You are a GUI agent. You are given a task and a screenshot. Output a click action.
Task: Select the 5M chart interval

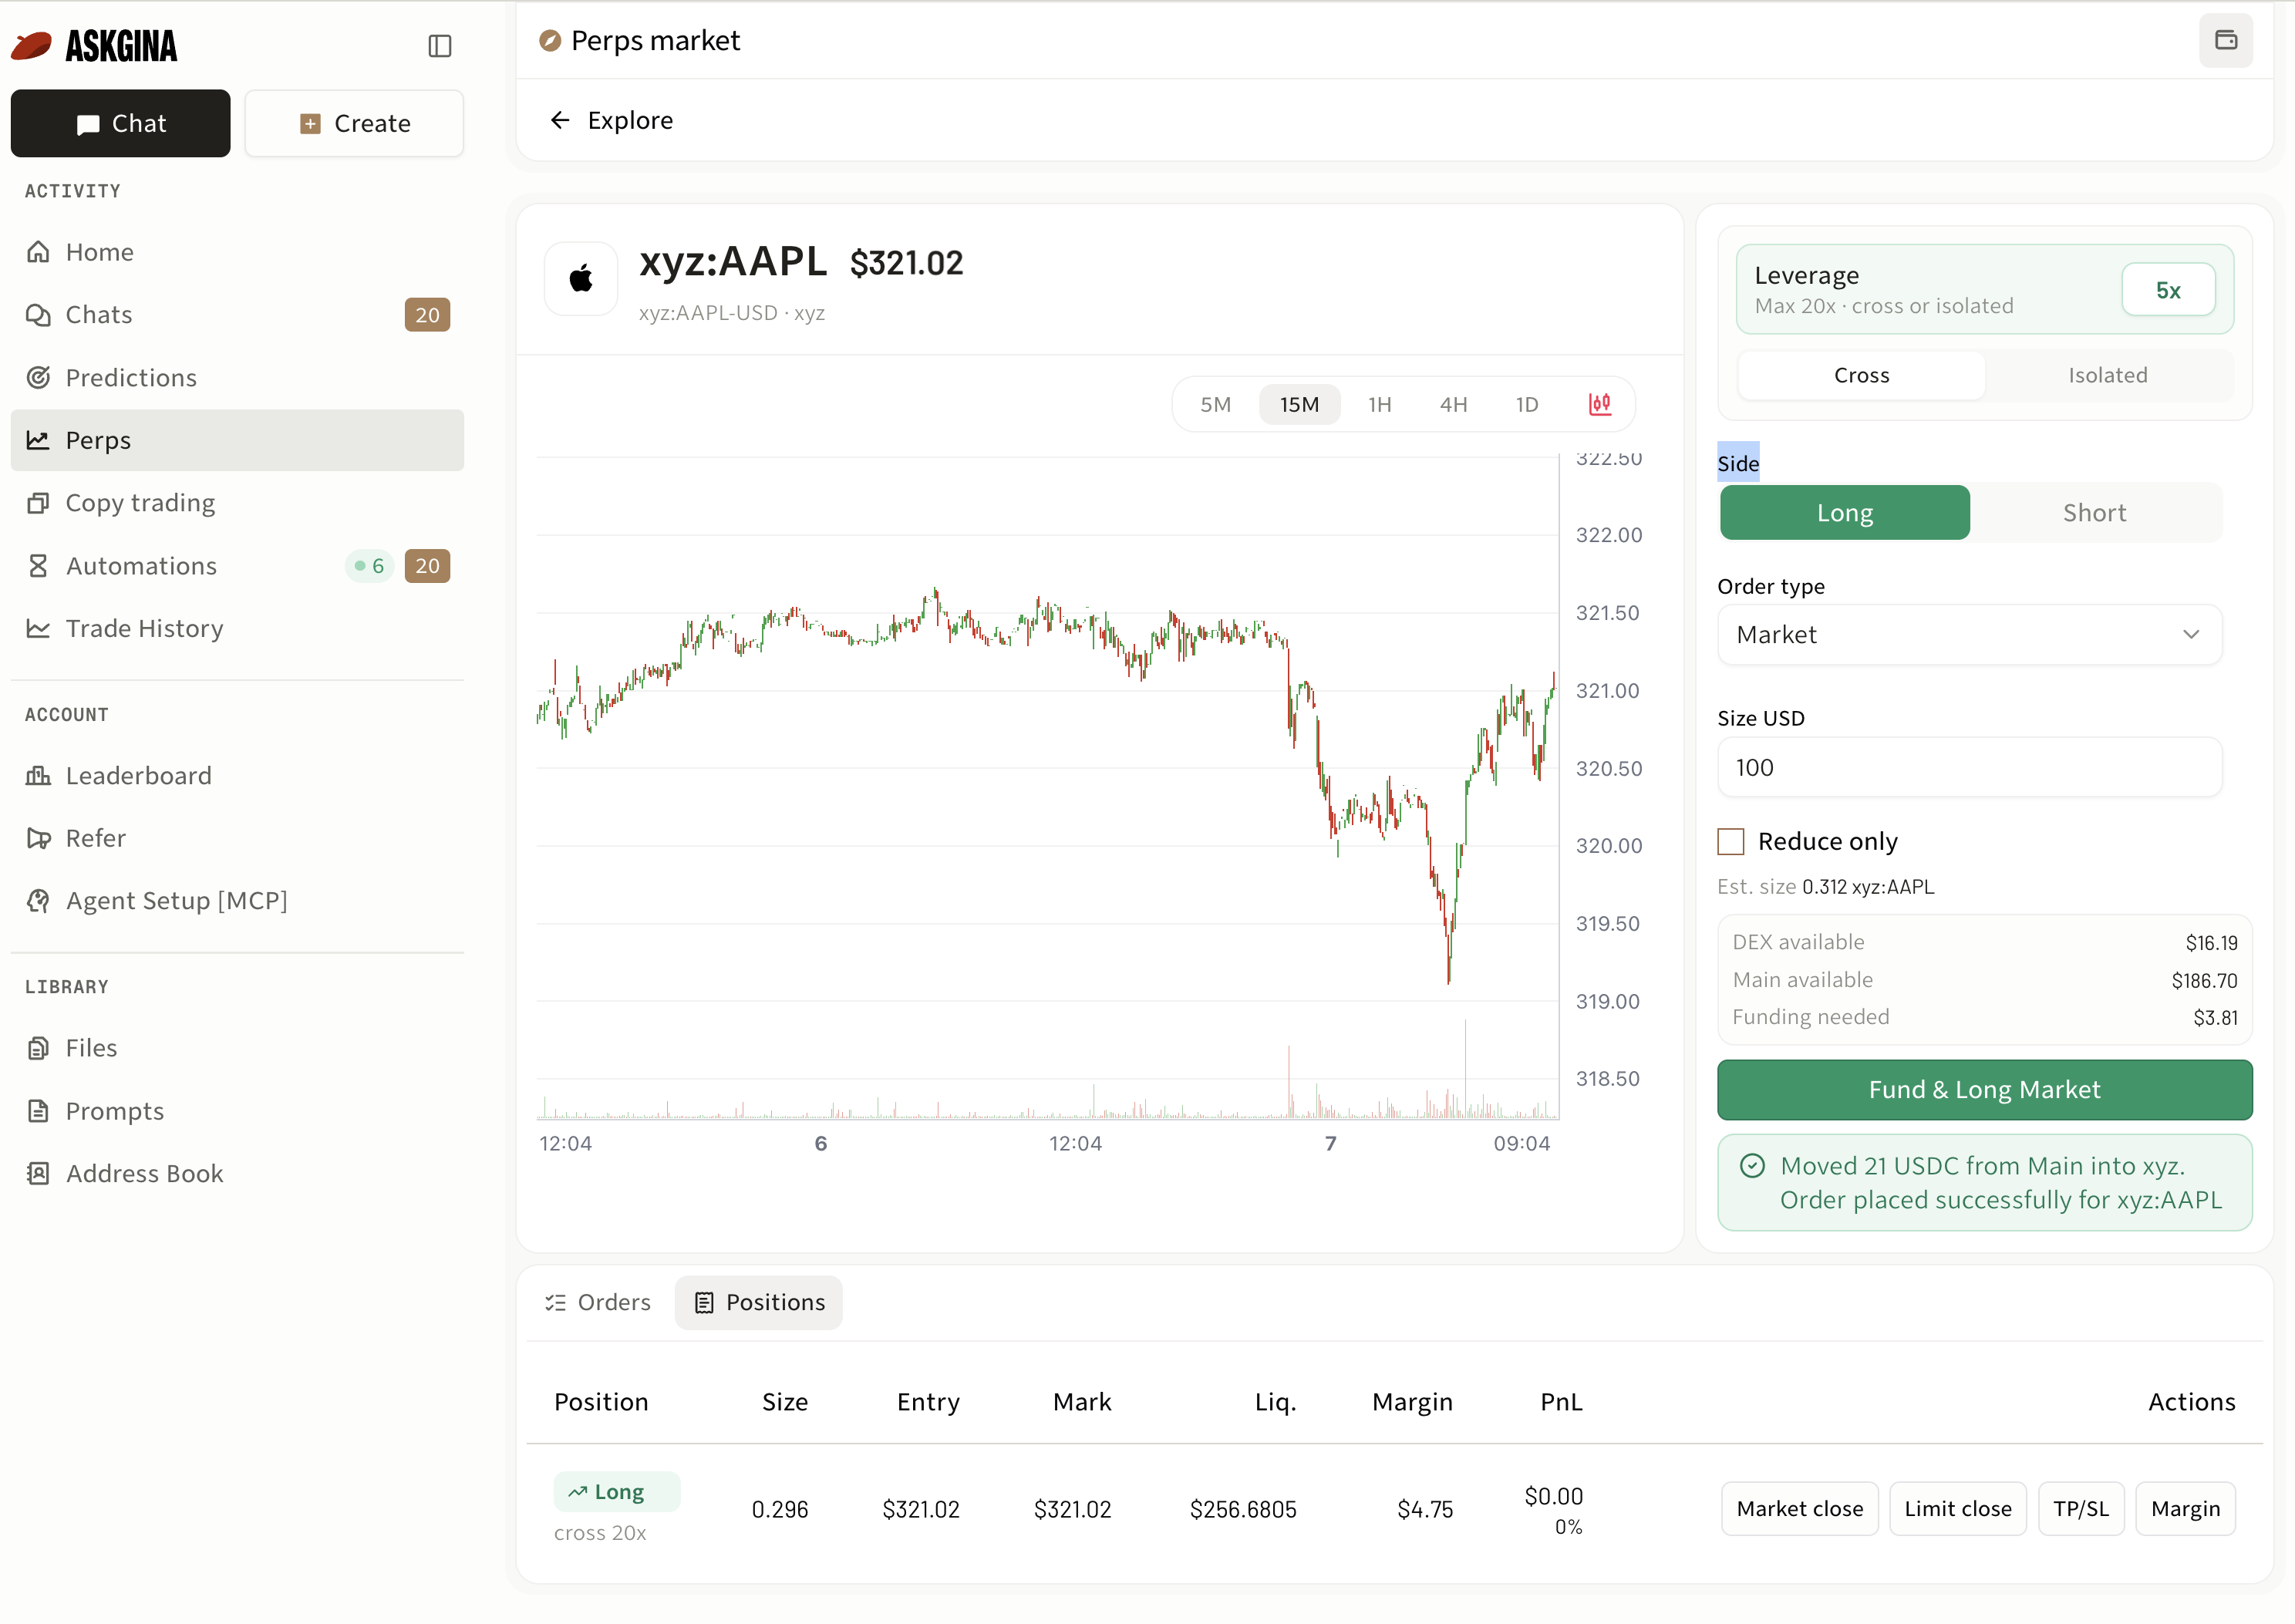[x=1215, y=405]
